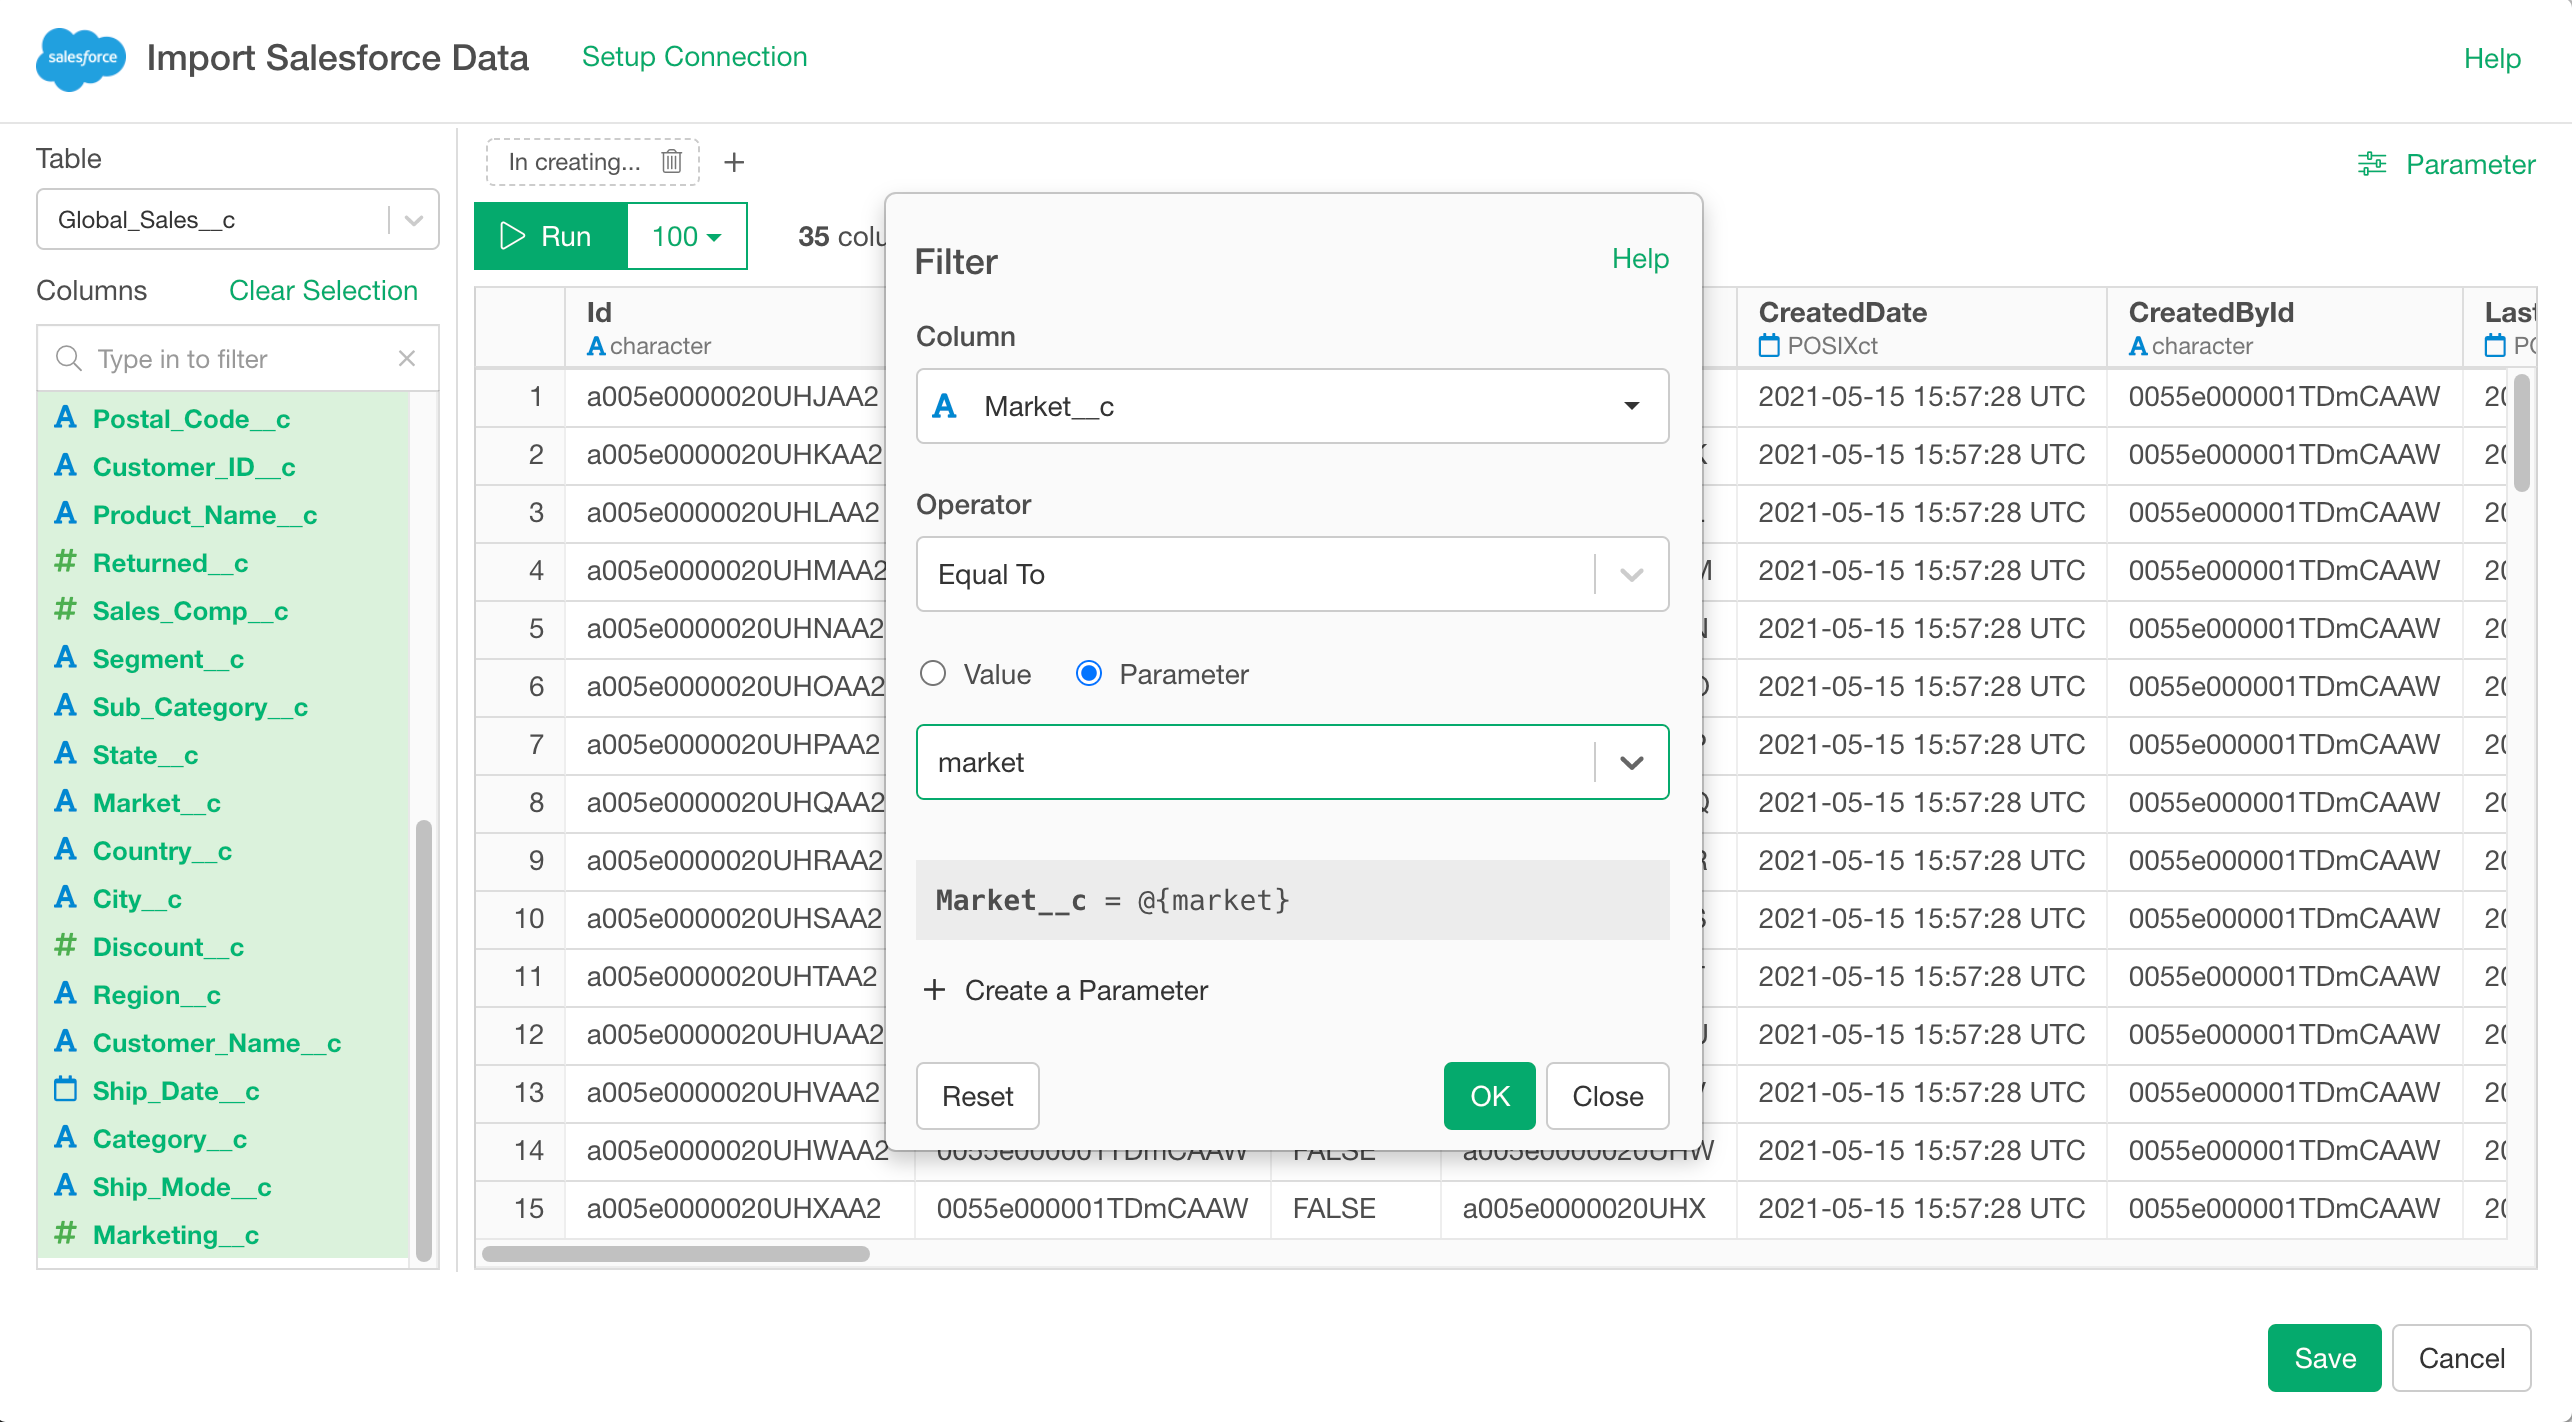The image size is (2572, 1422).
Task: Open the Market__c column dropdown
Action: click(x=1292, y=406)
